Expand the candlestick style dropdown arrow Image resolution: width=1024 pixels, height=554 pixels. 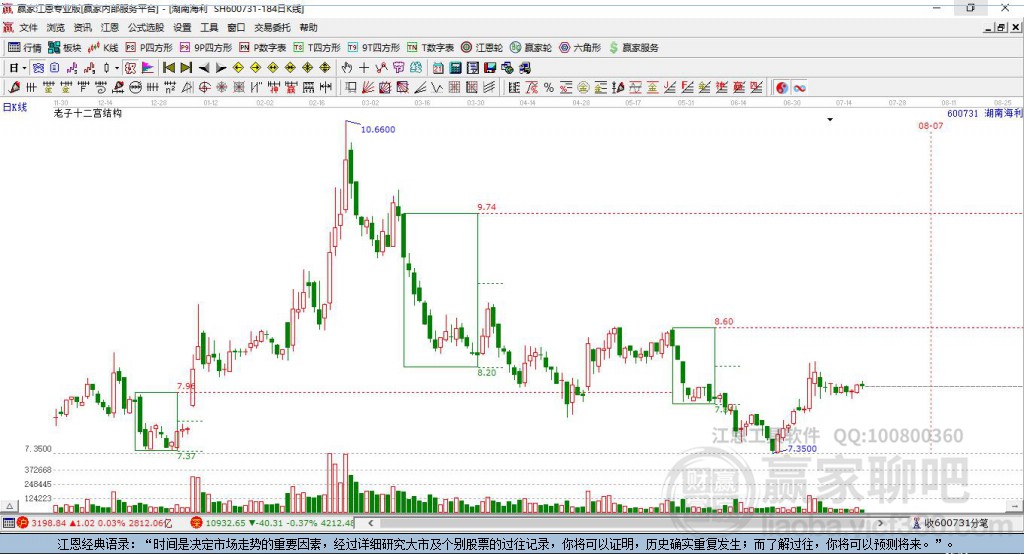117,68
